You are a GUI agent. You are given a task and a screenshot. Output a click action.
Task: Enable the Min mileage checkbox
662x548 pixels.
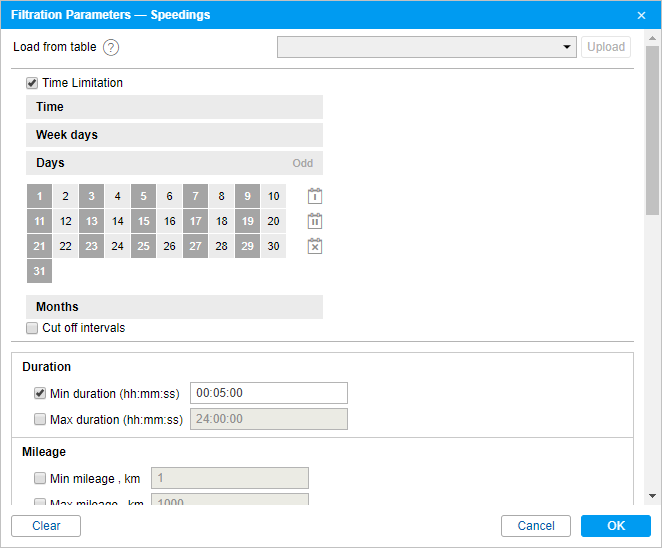click(x=40, y=478)
